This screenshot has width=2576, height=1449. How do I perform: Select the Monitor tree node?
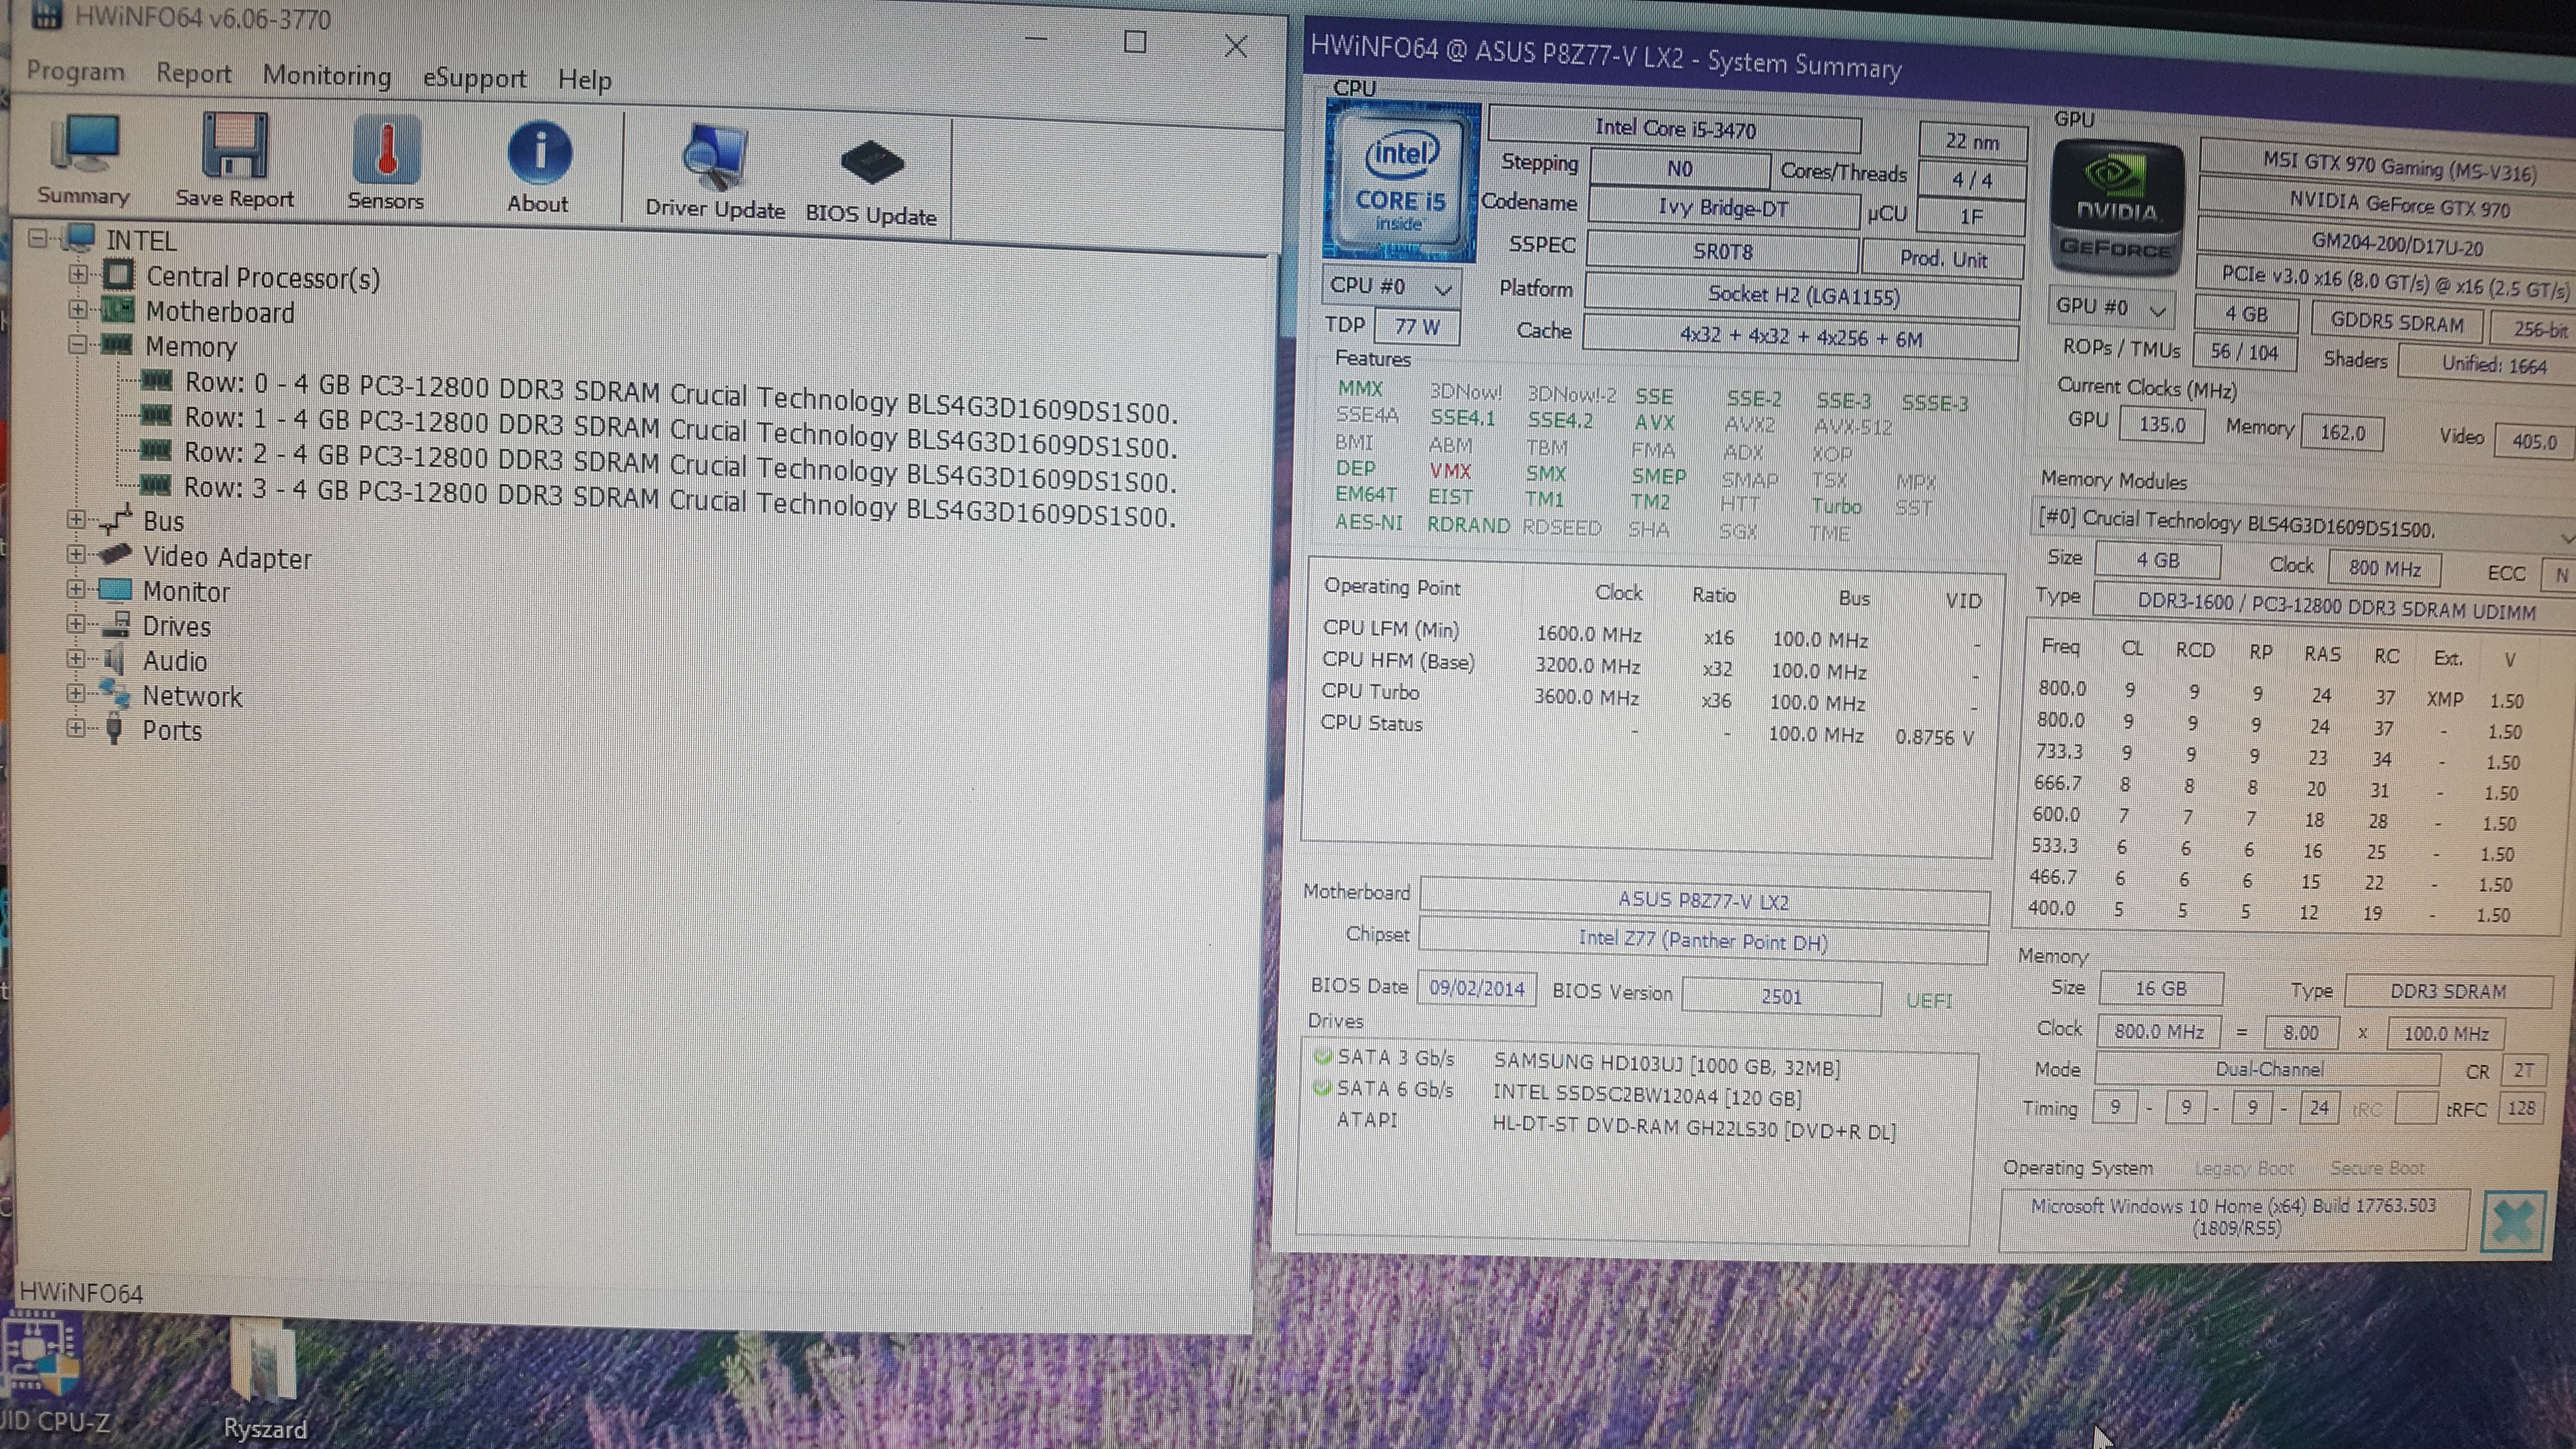[186, 591]
